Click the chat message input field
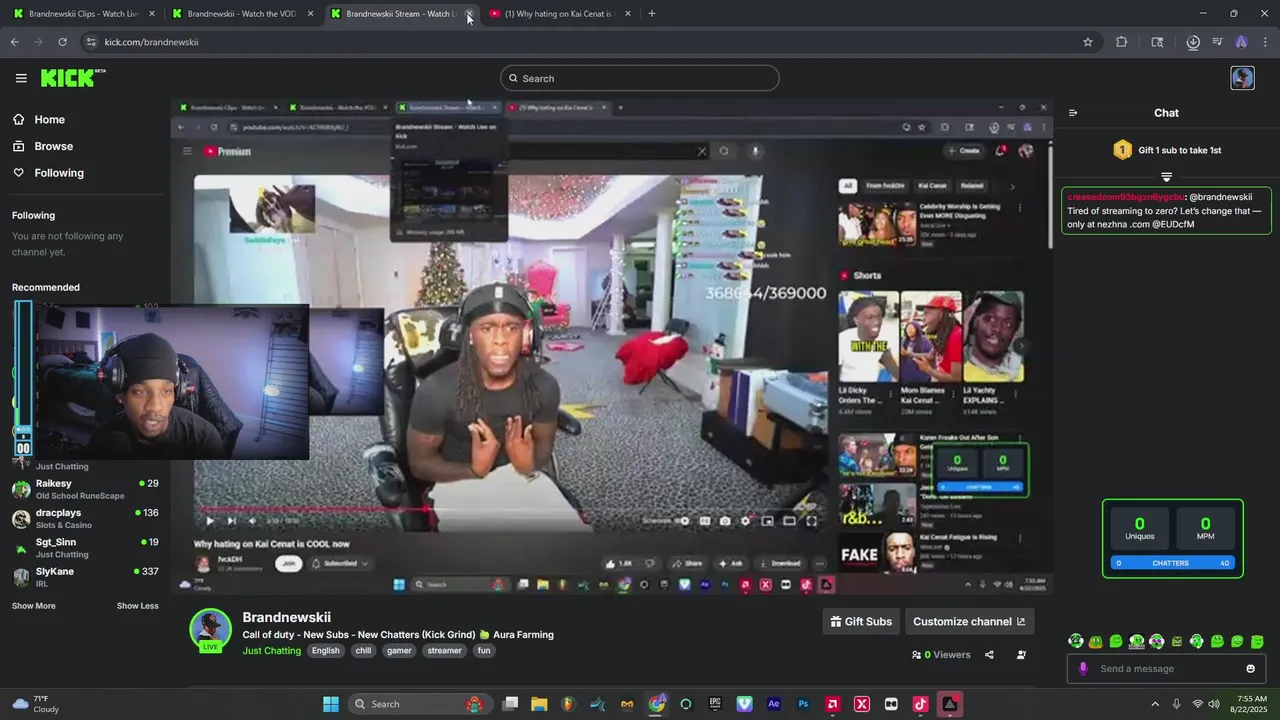1280x720 pixels. (x=1166, y=669)
